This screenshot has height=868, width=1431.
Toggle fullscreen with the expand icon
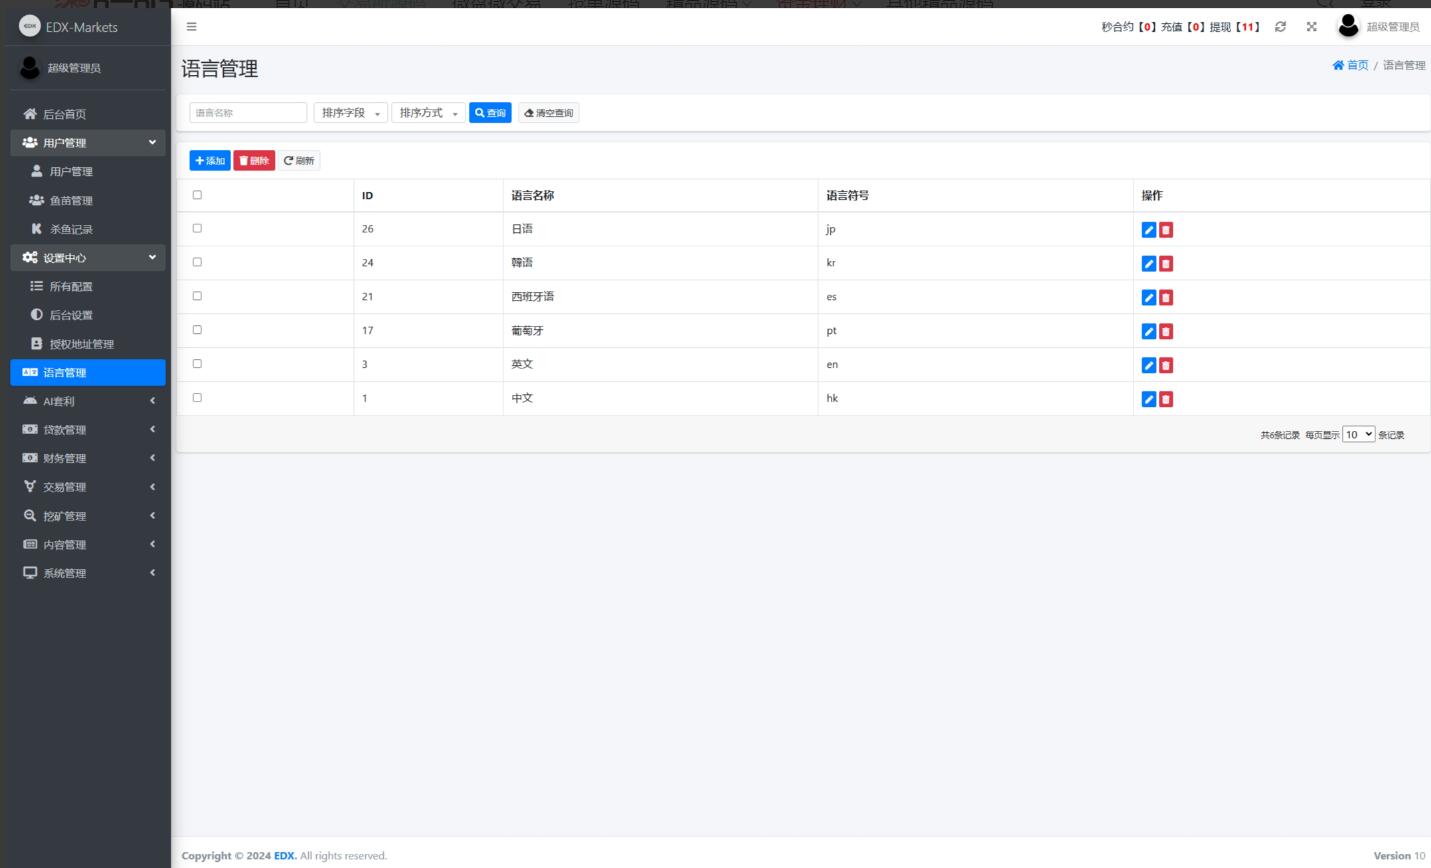click(1311, 27)
